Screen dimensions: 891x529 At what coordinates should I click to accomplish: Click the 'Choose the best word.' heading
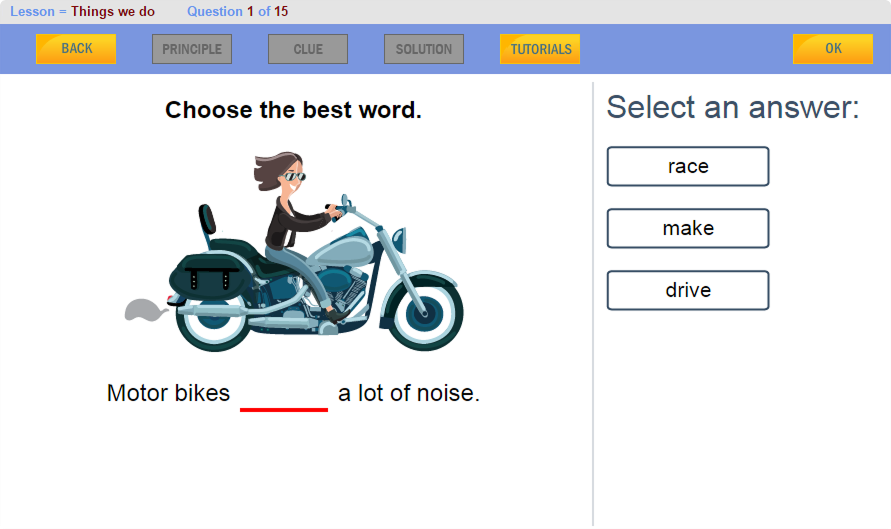point(293,110)
